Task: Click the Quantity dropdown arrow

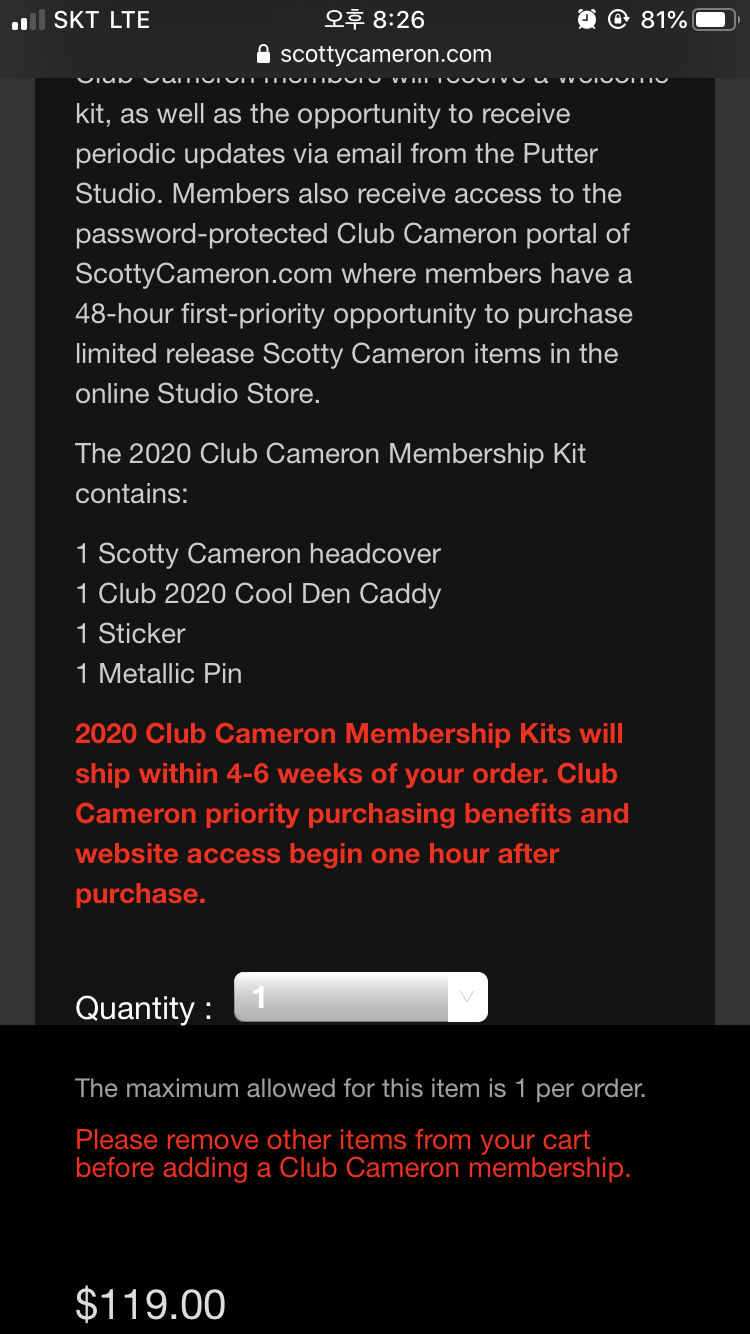Action: tap(466, 997)
